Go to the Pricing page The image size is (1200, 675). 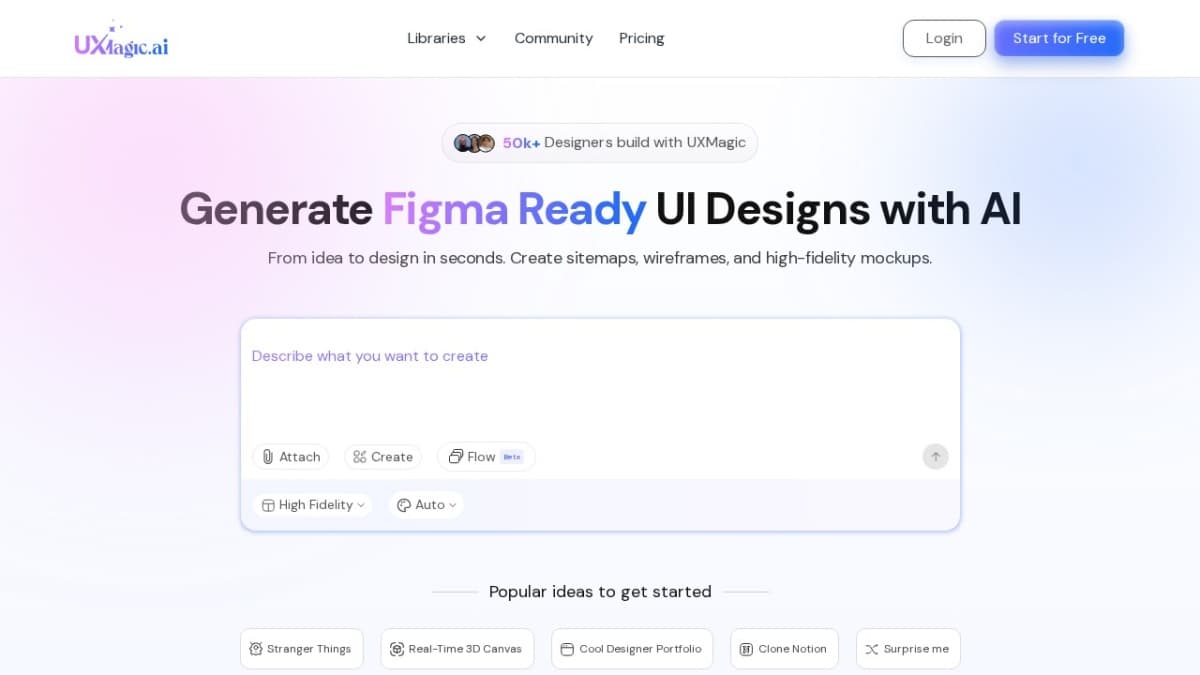point(641,38)
